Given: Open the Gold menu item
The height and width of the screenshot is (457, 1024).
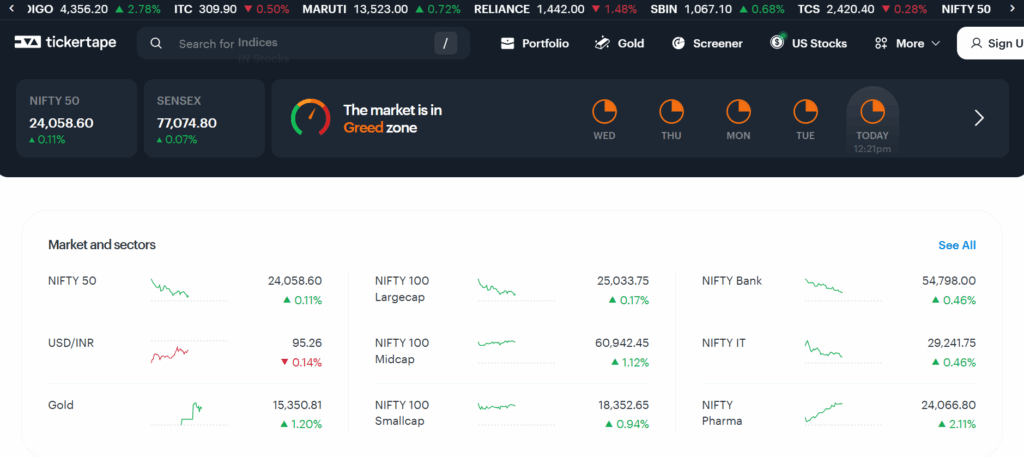Looking at the screenshot, I should coord(619,43).
